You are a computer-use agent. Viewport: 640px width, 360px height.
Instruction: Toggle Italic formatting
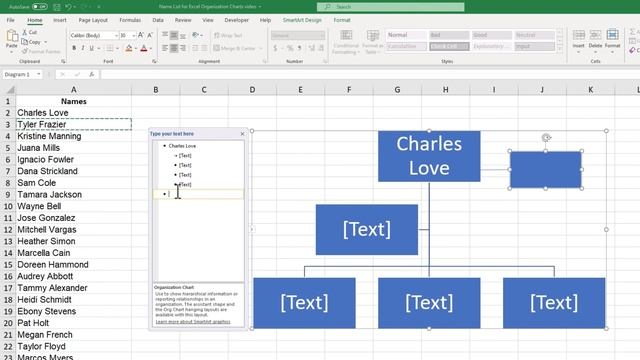[83, 49]
